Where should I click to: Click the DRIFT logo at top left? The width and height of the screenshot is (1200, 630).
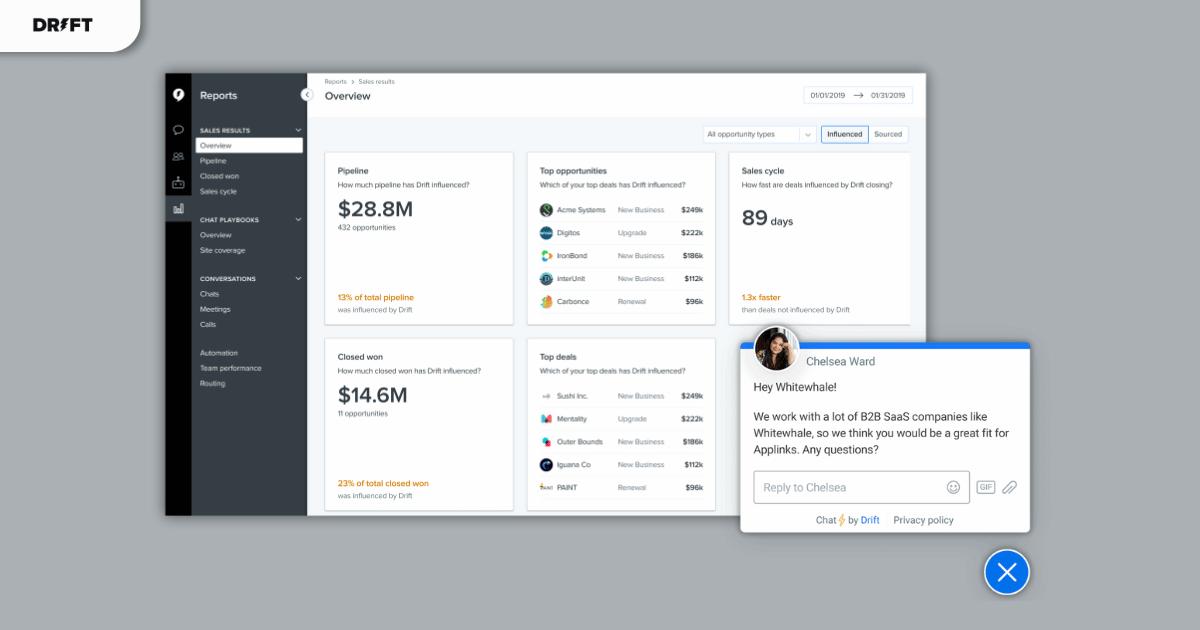[63, 25]
